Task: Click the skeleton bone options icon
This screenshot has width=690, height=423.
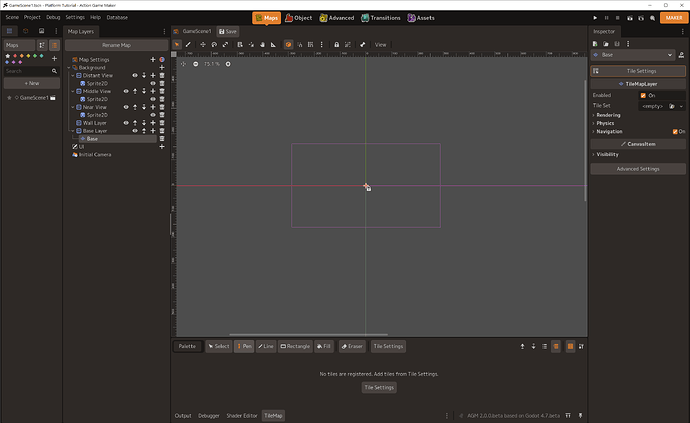Action: (x=363, y=44)
